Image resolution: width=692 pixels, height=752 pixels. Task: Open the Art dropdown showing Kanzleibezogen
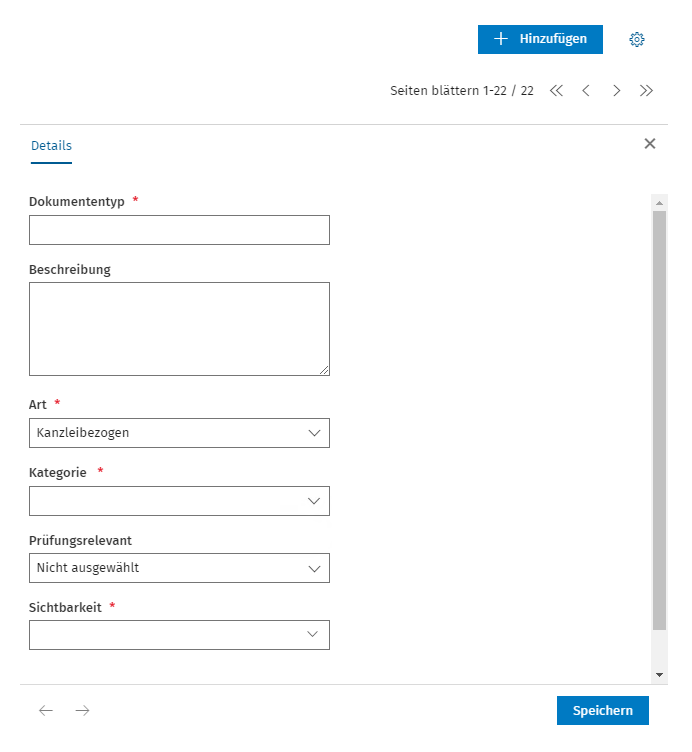(179, 433)
